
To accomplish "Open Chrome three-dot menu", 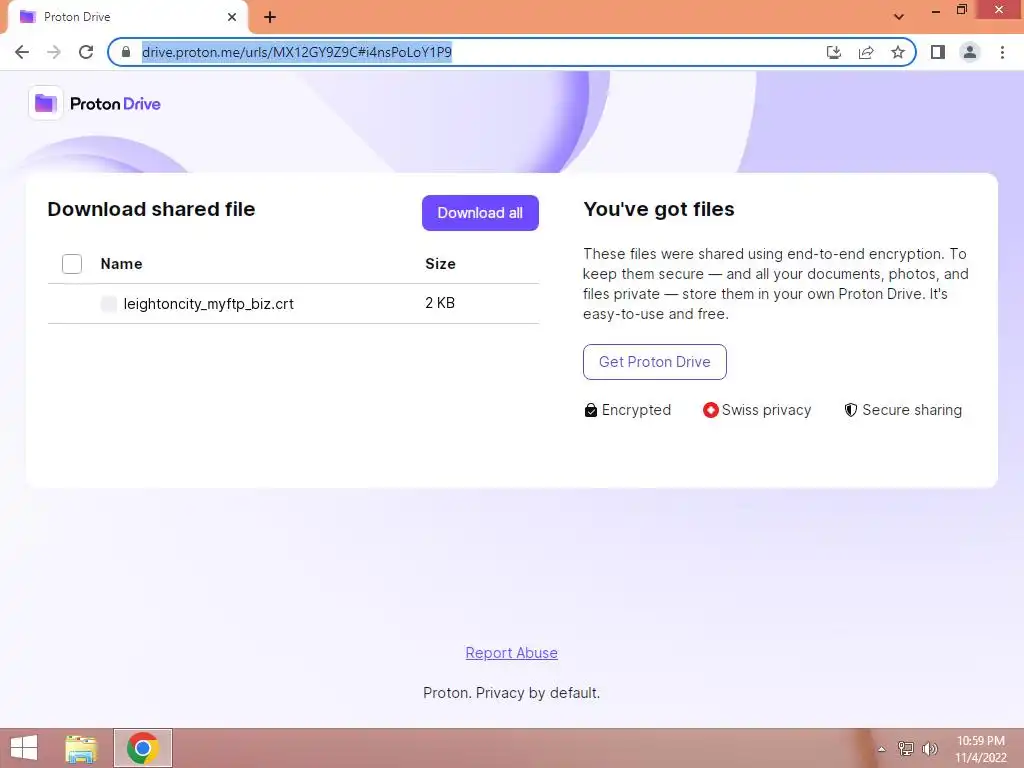I will (1002, 52).
